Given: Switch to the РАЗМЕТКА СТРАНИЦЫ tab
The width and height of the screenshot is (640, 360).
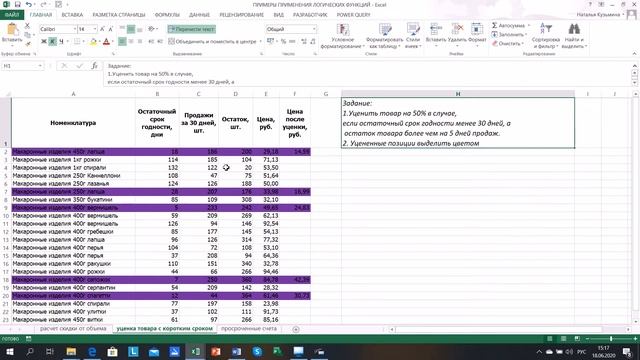Looking at the screenshot, I should (119, 15).
